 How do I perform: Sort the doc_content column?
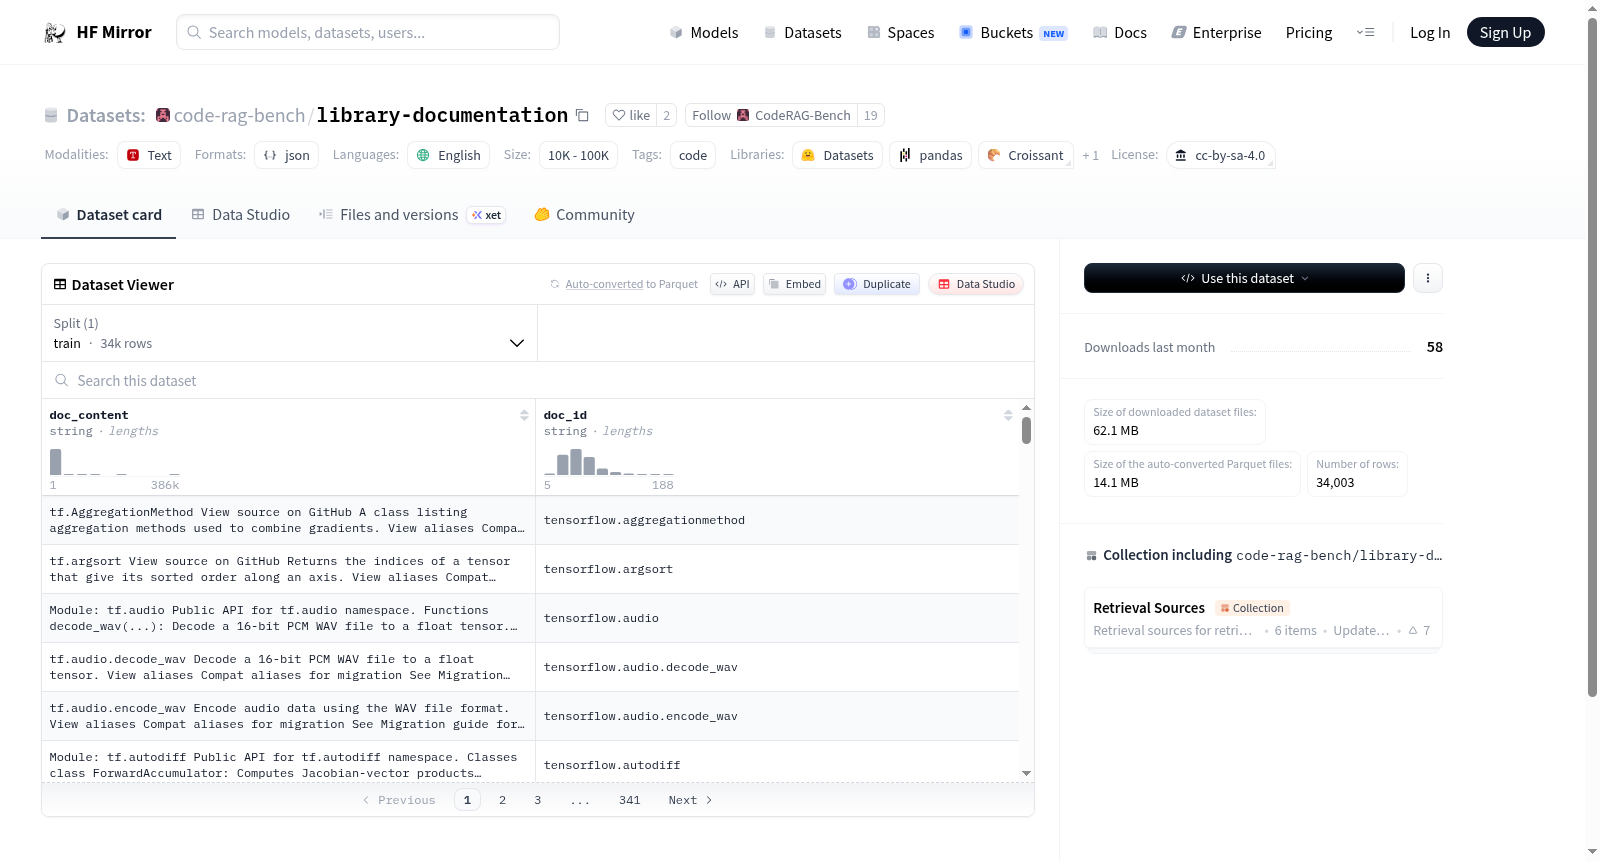(524, 415)
